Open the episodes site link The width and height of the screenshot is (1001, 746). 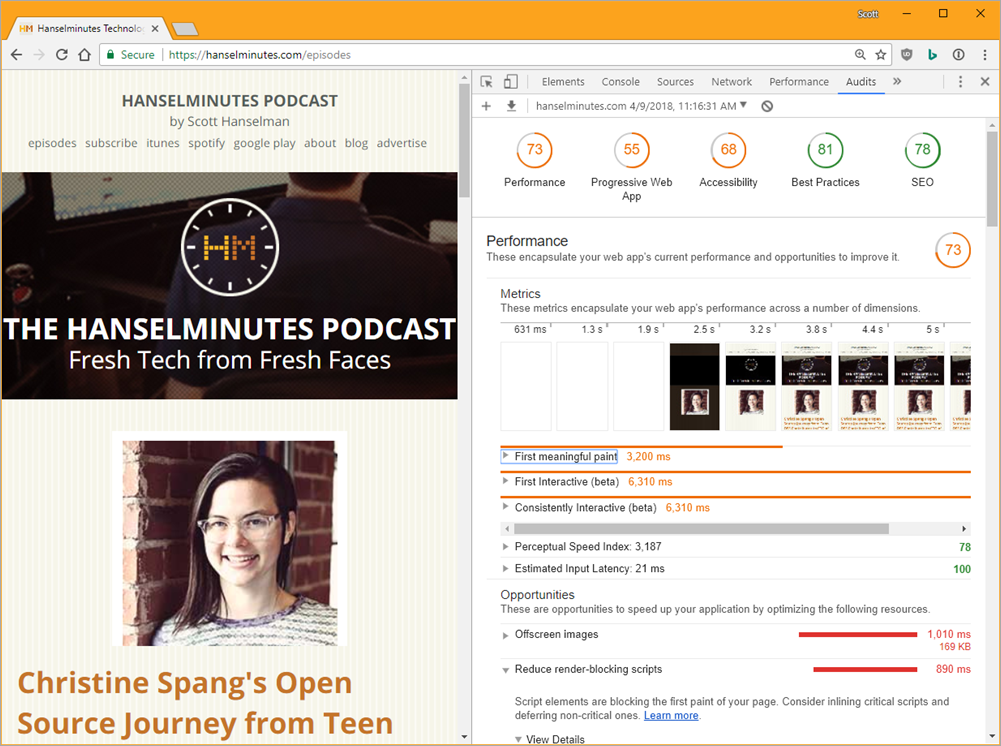pos(52,143)
